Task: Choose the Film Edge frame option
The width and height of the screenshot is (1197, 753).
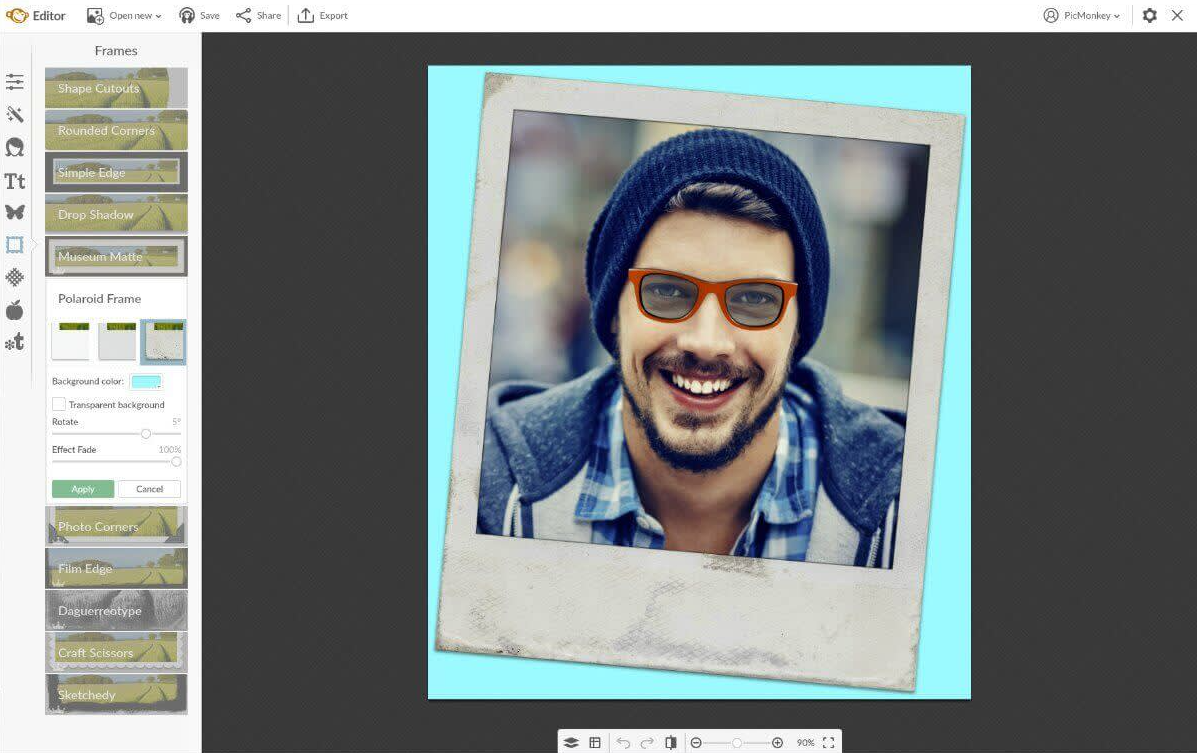Action: point(116,569)
